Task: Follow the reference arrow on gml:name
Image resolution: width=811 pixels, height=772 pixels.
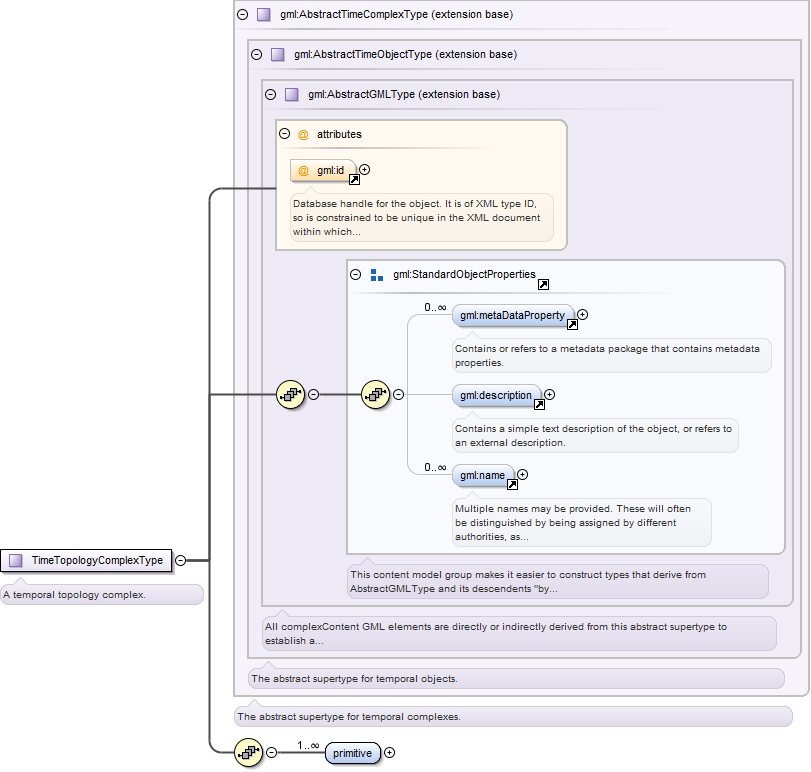Action: click(x=512, y=484)
